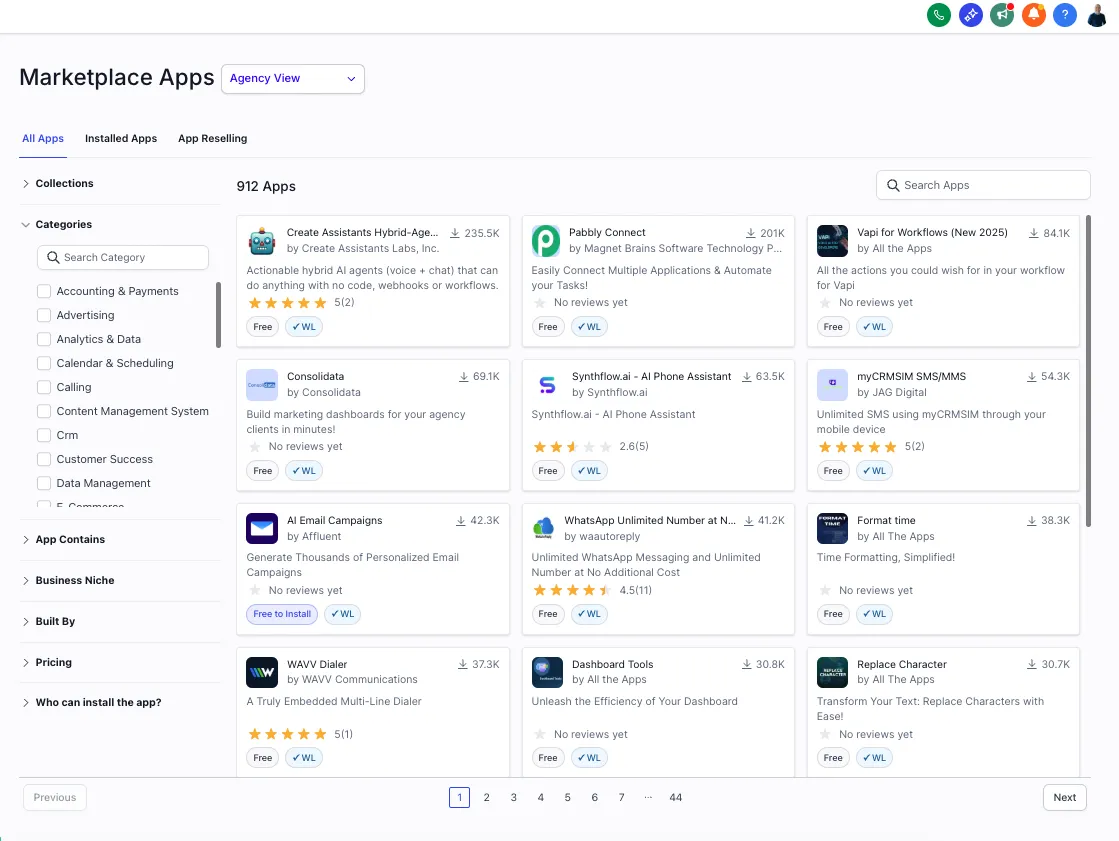Click the star rating on Synthflow.ai card
The width and height of the screenshot is (1119, 841).
pyautogui.click(x=572, y=447)
